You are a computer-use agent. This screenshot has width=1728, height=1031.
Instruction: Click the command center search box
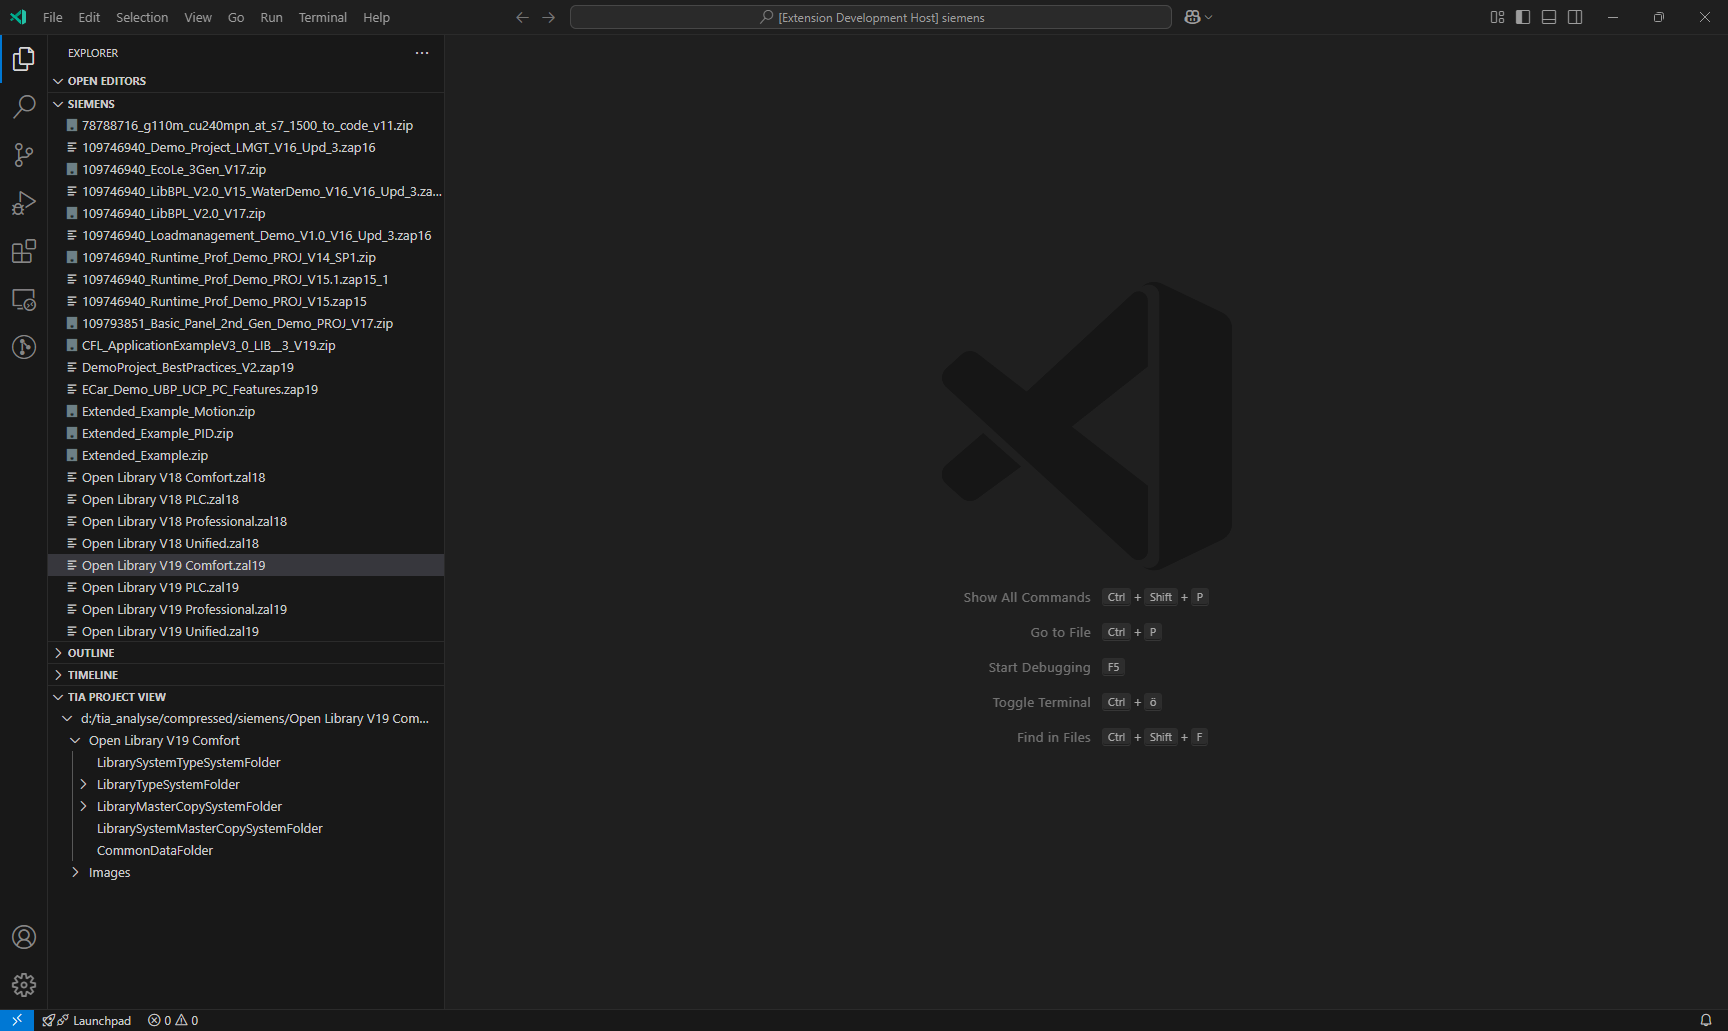tap(870, 17)
